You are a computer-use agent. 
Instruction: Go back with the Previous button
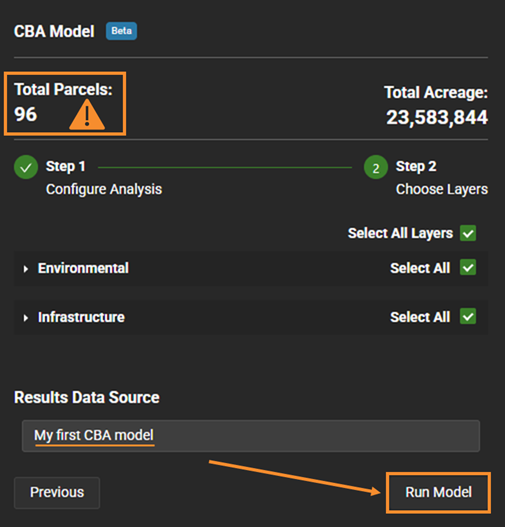click(57, 492)
